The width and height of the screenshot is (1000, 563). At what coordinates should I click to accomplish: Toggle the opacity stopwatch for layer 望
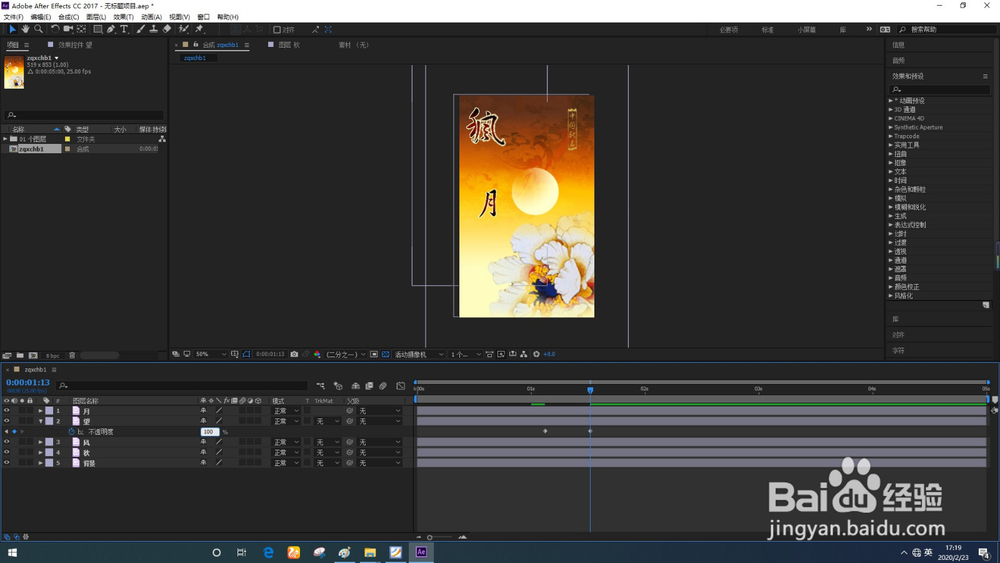tap(71, 432)
